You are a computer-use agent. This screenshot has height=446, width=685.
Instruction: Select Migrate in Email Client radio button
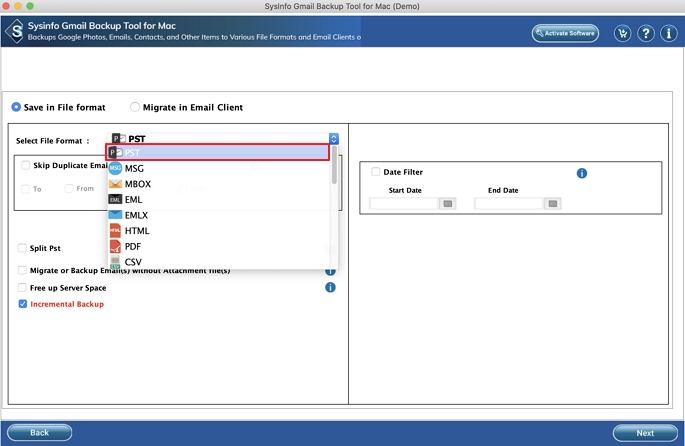[x=135, y=107]
